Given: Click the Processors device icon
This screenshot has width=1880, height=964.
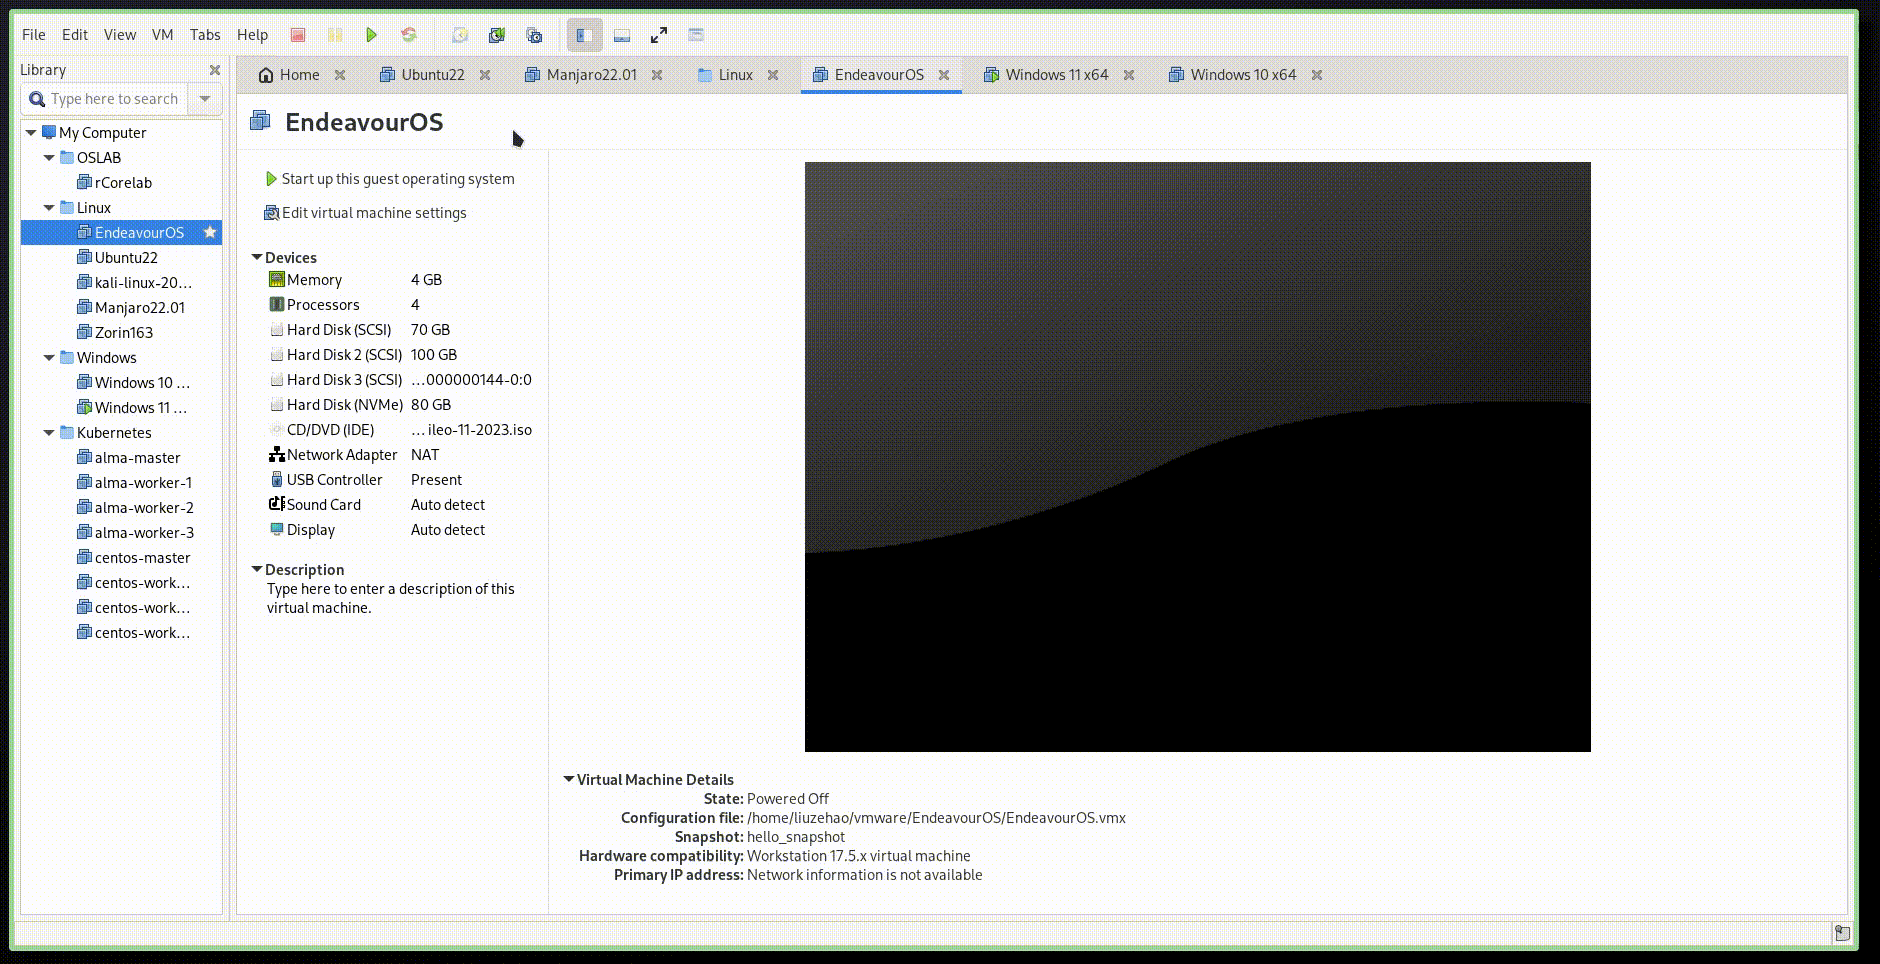Looking at the screenshot, I should tap(277, 304).
